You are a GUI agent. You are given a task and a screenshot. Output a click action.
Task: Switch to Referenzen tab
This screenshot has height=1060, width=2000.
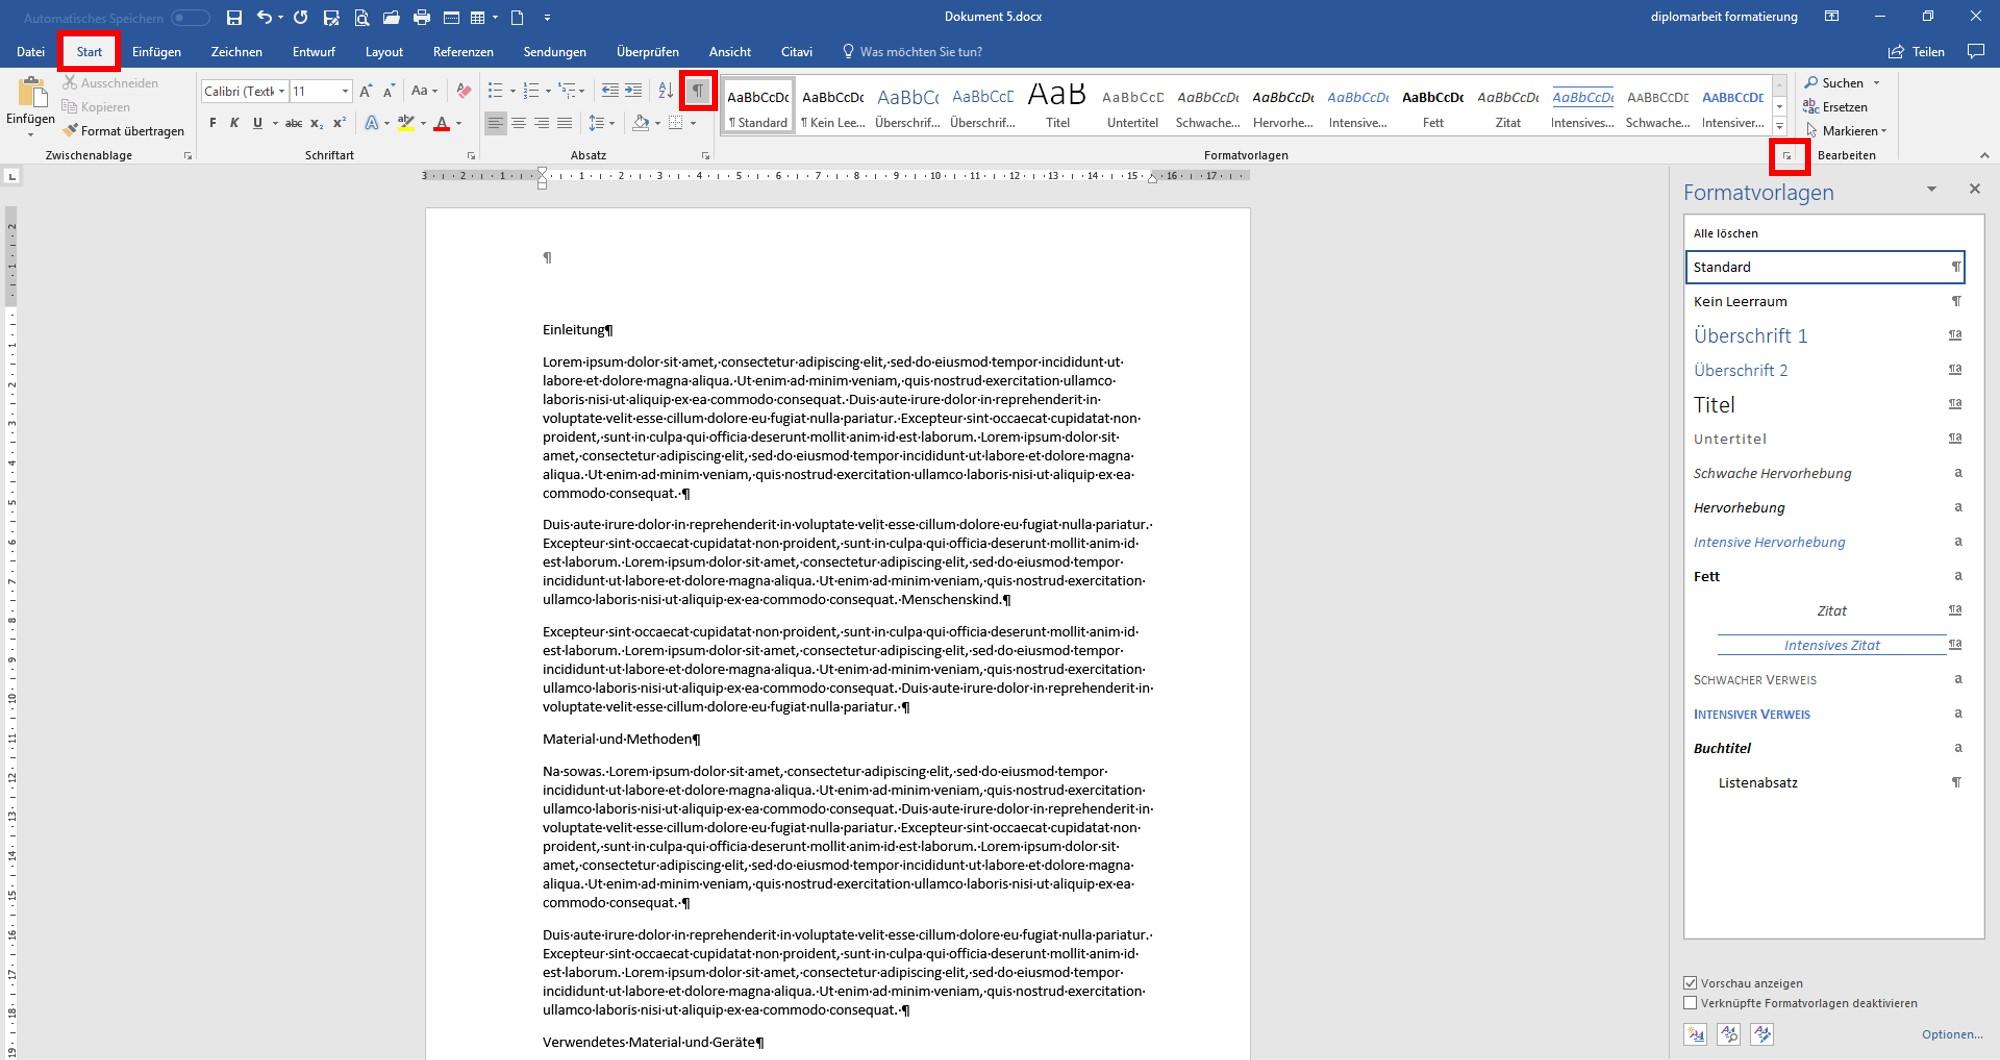463,52
